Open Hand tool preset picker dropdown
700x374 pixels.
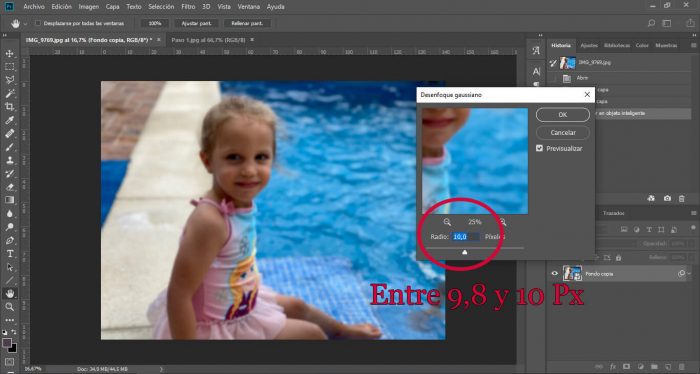tap(25, 24)
